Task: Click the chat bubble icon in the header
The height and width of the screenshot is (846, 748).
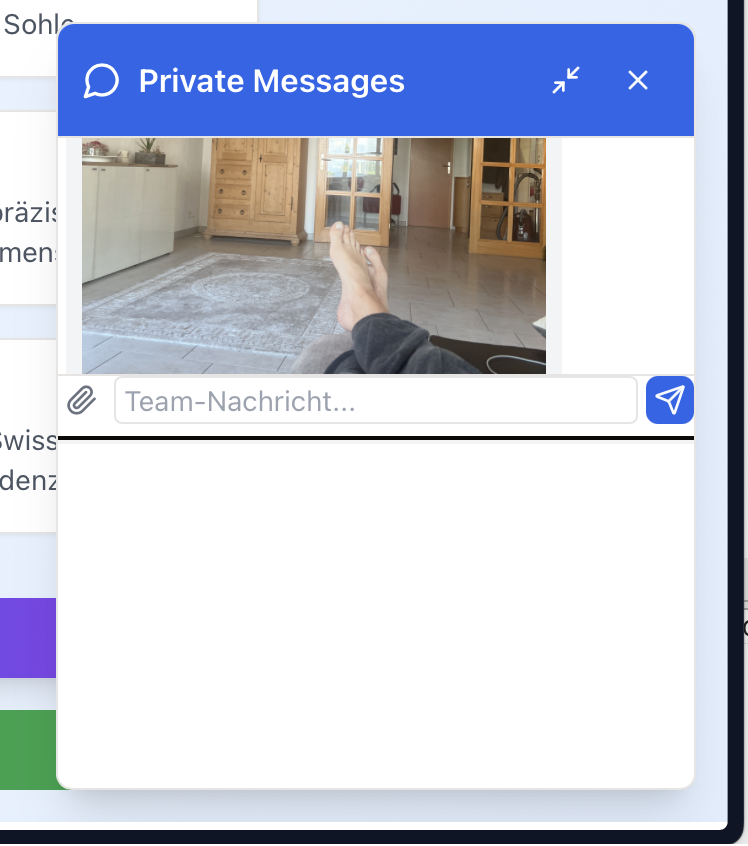Action: click(x=102, y=81)
